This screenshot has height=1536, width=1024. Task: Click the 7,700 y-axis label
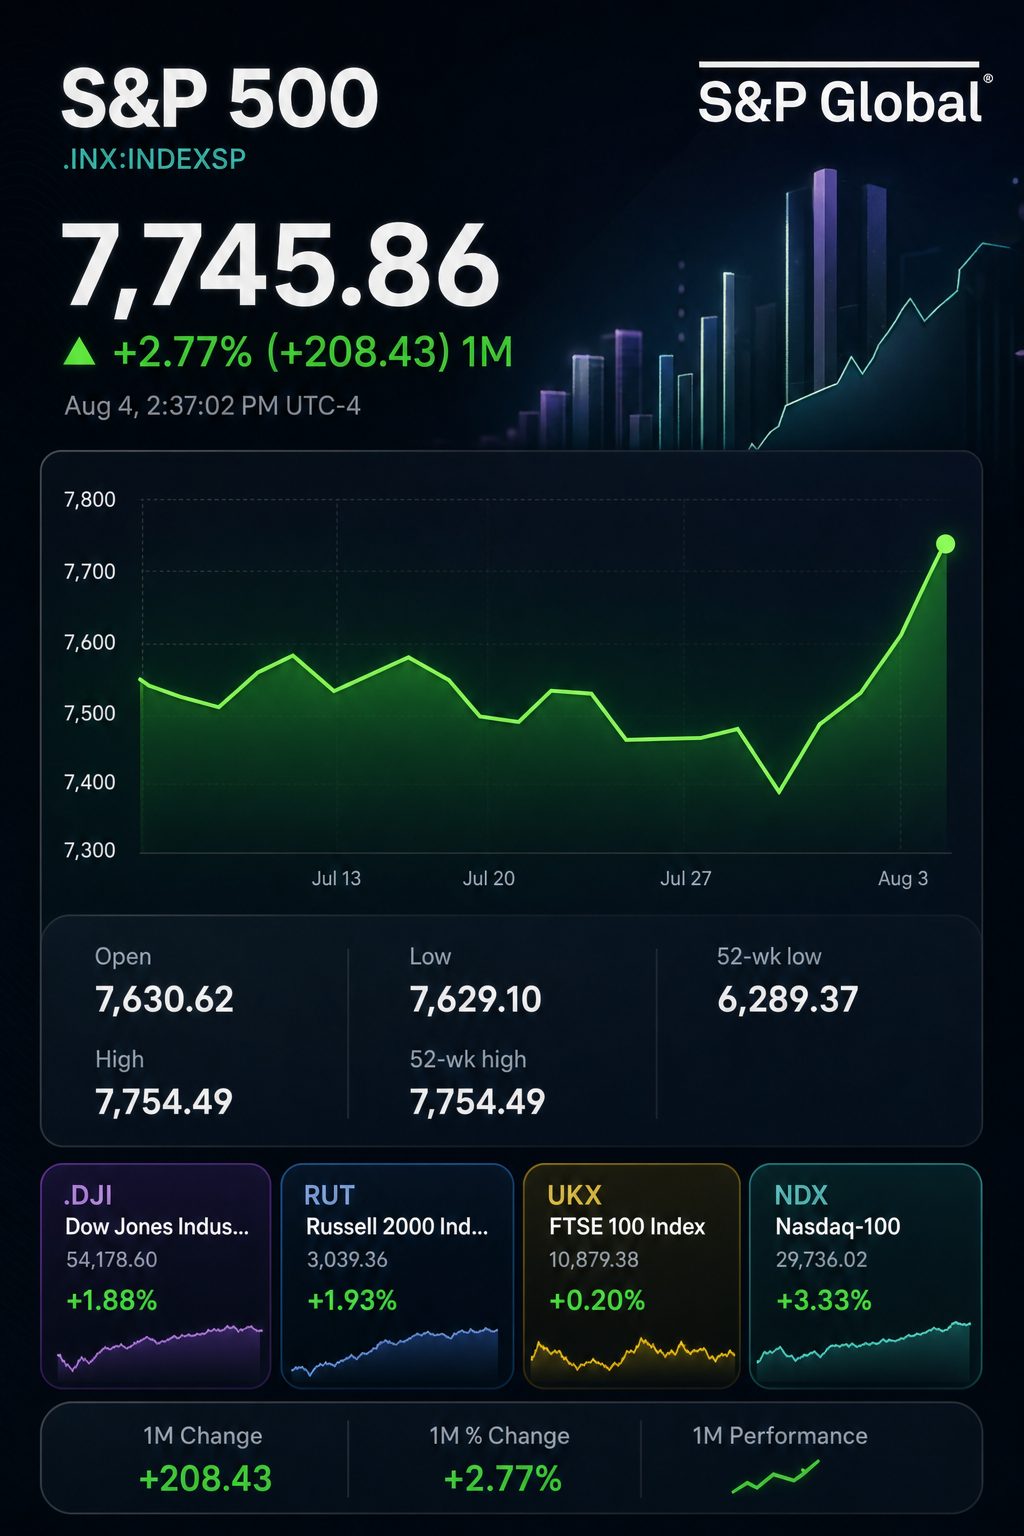[90, 572]
